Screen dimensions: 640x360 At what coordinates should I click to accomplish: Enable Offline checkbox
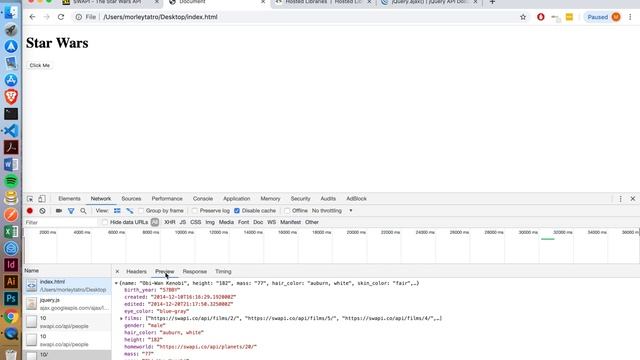click(x=287, y=211)
